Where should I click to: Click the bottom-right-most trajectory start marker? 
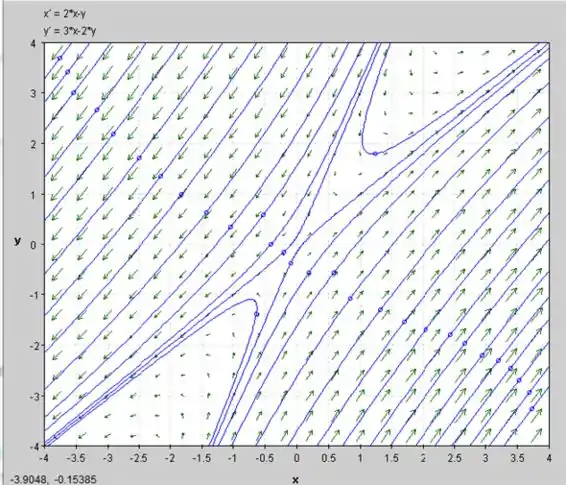pos(532,408)
